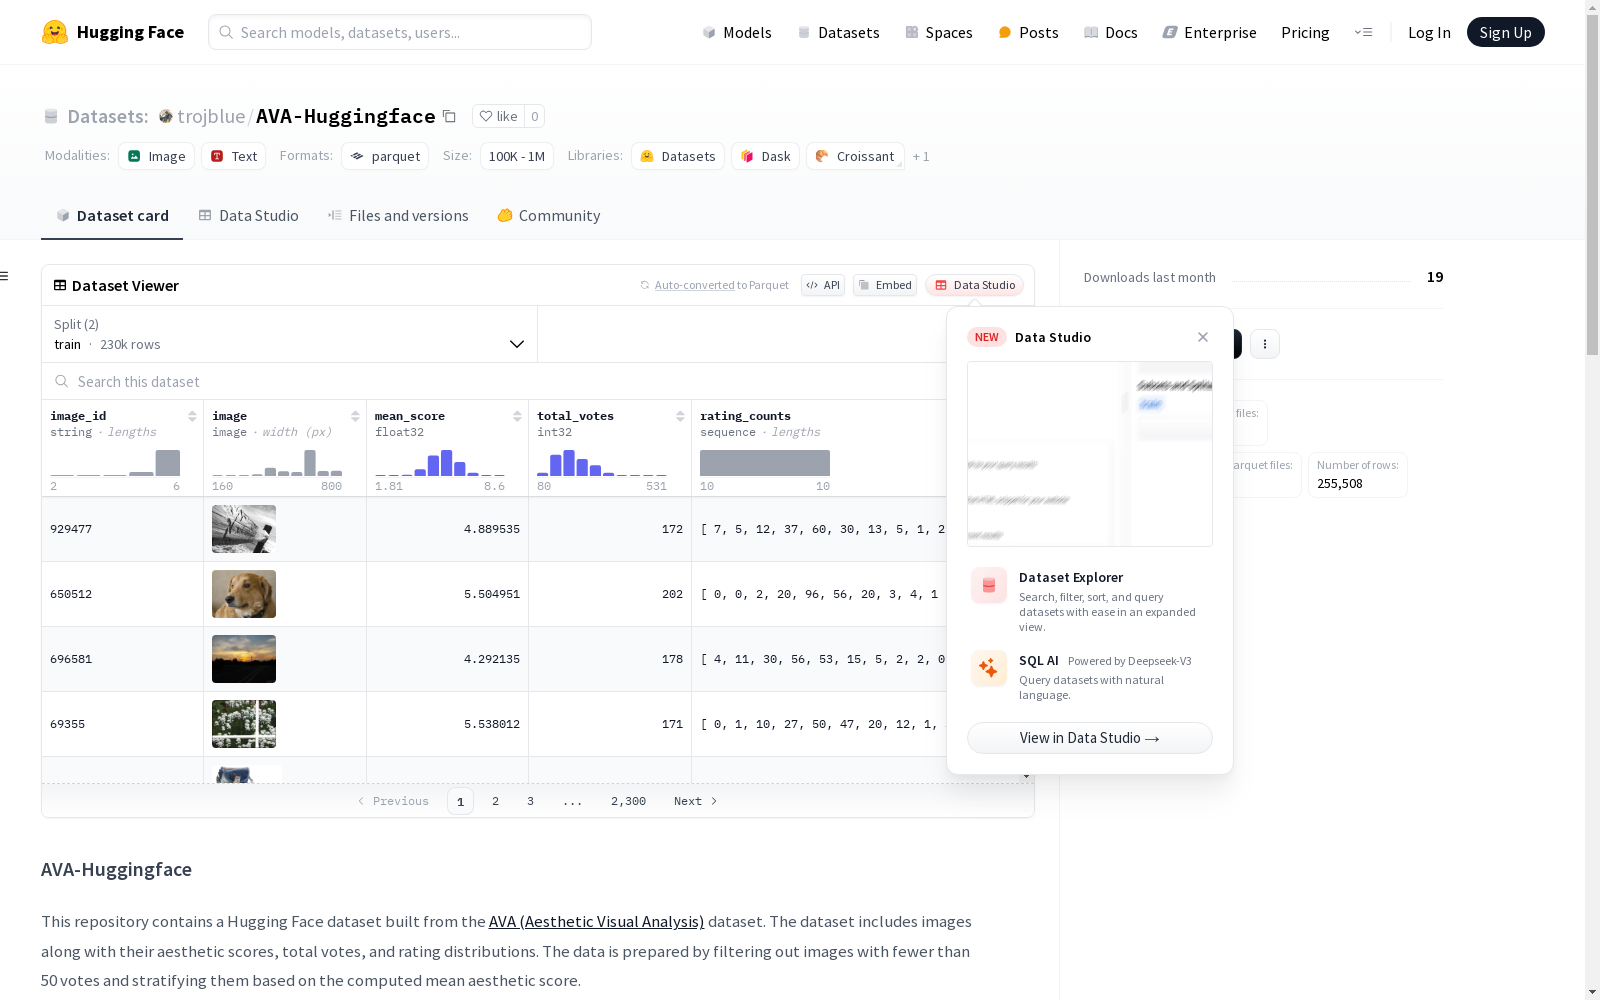View the like count of 0

[535, 116]
